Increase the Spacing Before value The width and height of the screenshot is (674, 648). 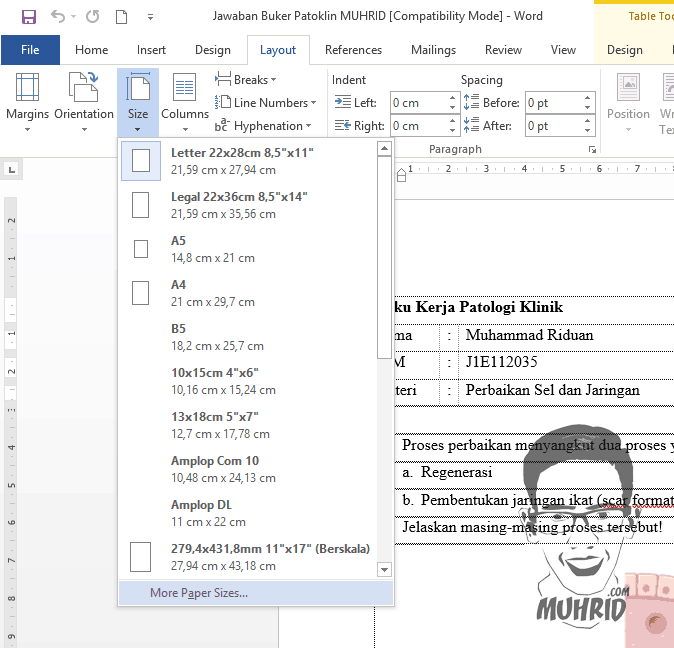pos(588,98)
